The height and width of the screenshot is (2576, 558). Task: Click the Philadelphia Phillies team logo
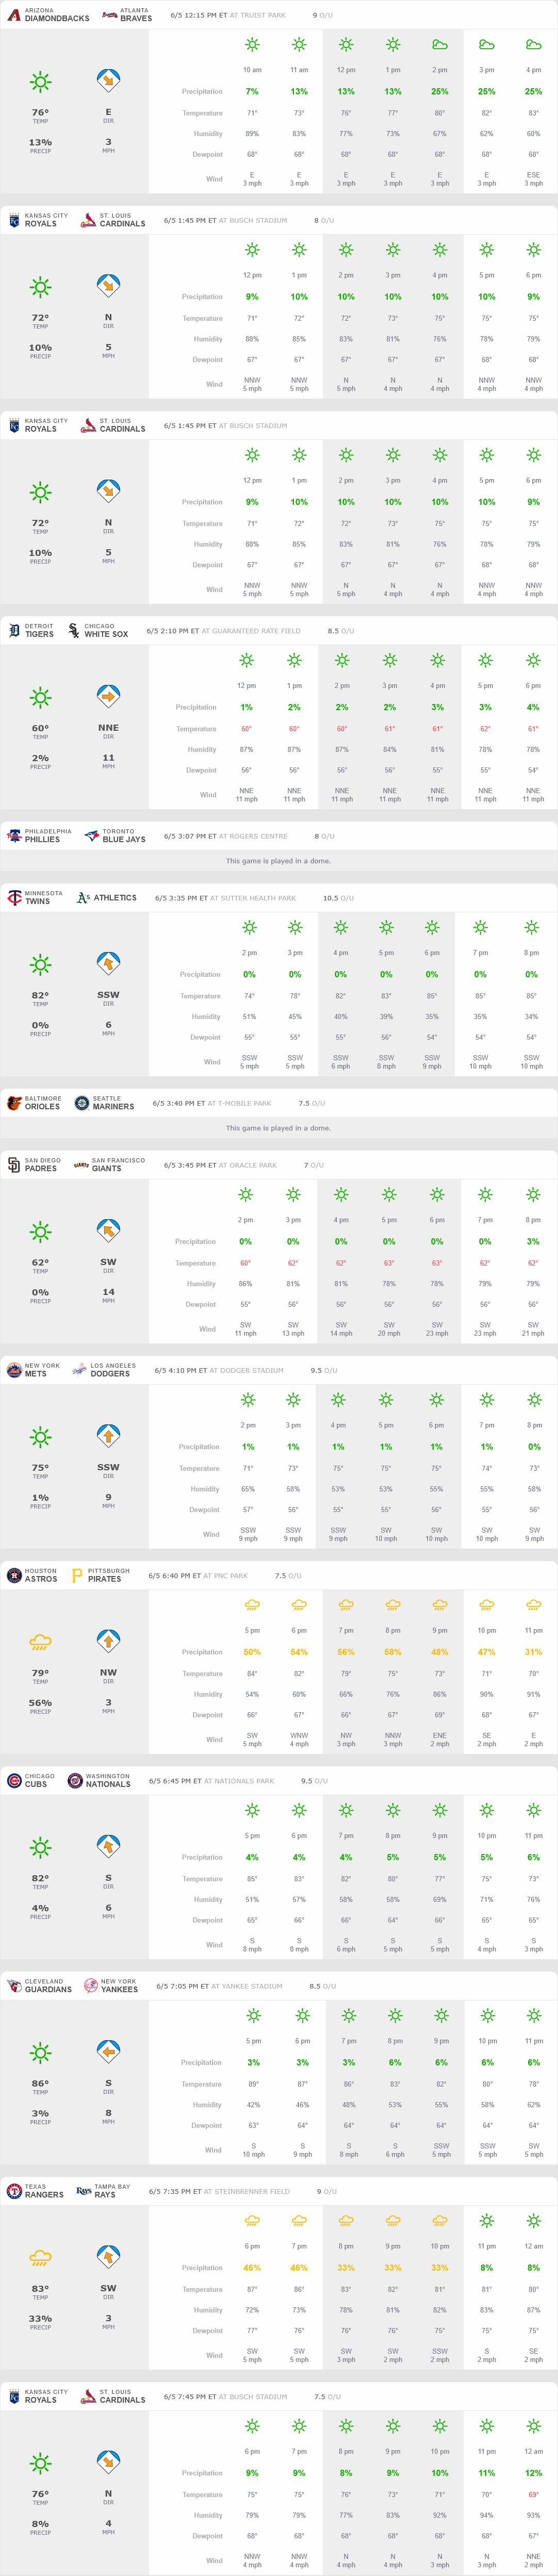(14, 836)
